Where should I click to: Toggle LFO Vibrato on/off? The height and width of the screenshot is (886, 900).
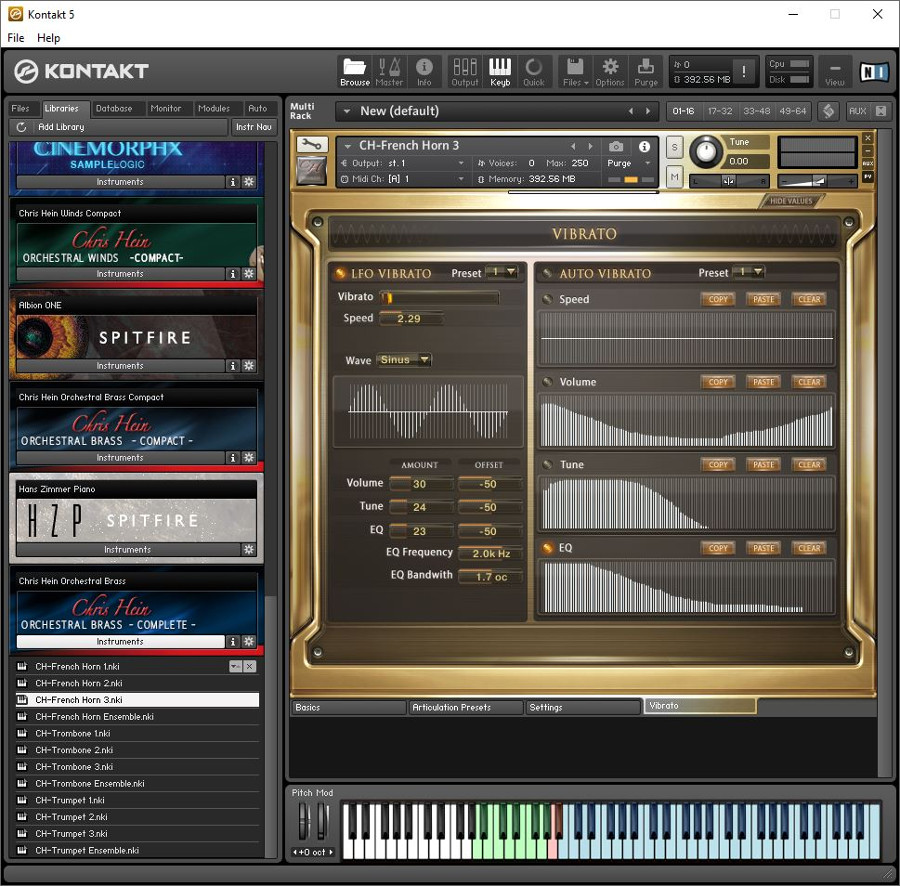(x=340, y=273)
